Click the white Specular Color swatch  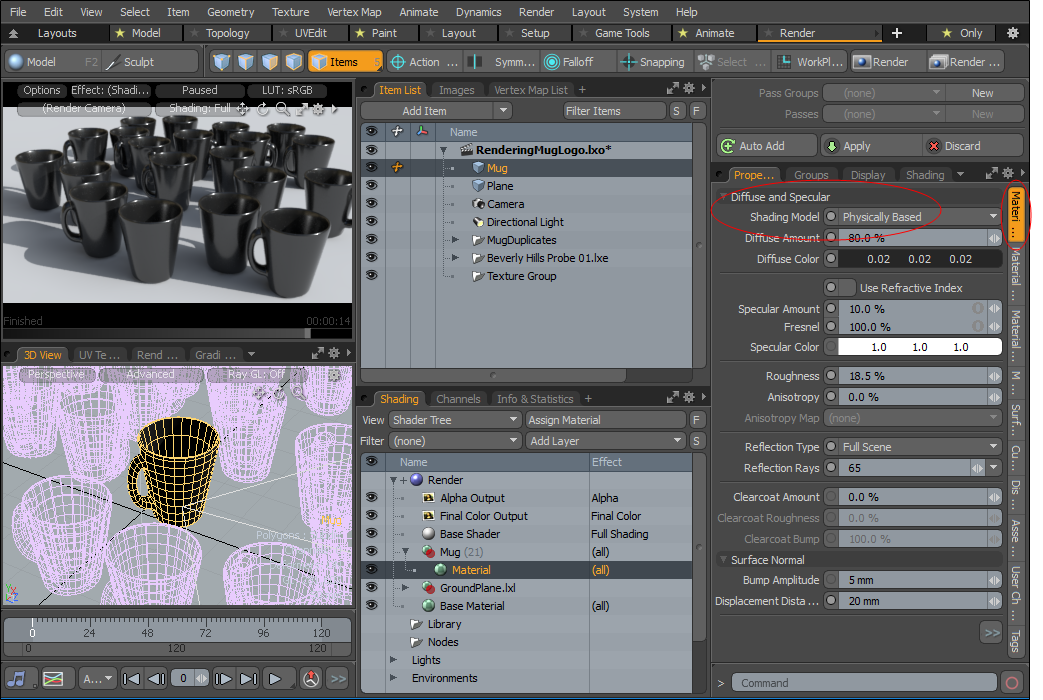919,347
